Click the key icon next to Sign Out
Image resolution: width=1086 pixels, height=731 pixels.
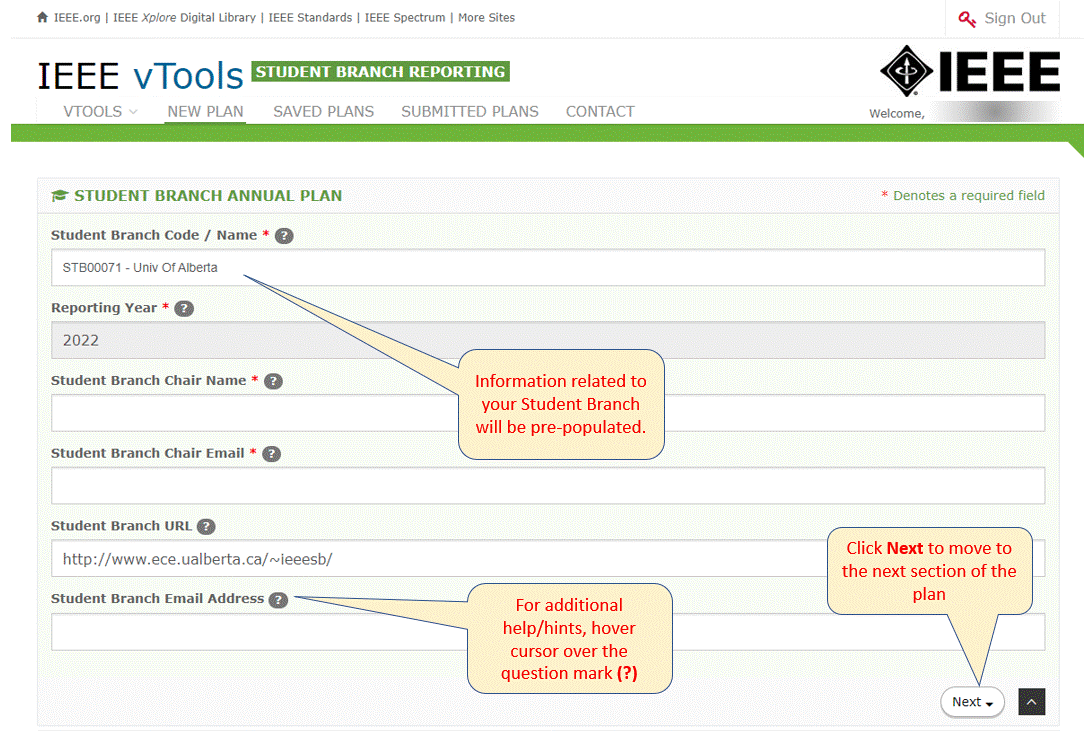967,19
